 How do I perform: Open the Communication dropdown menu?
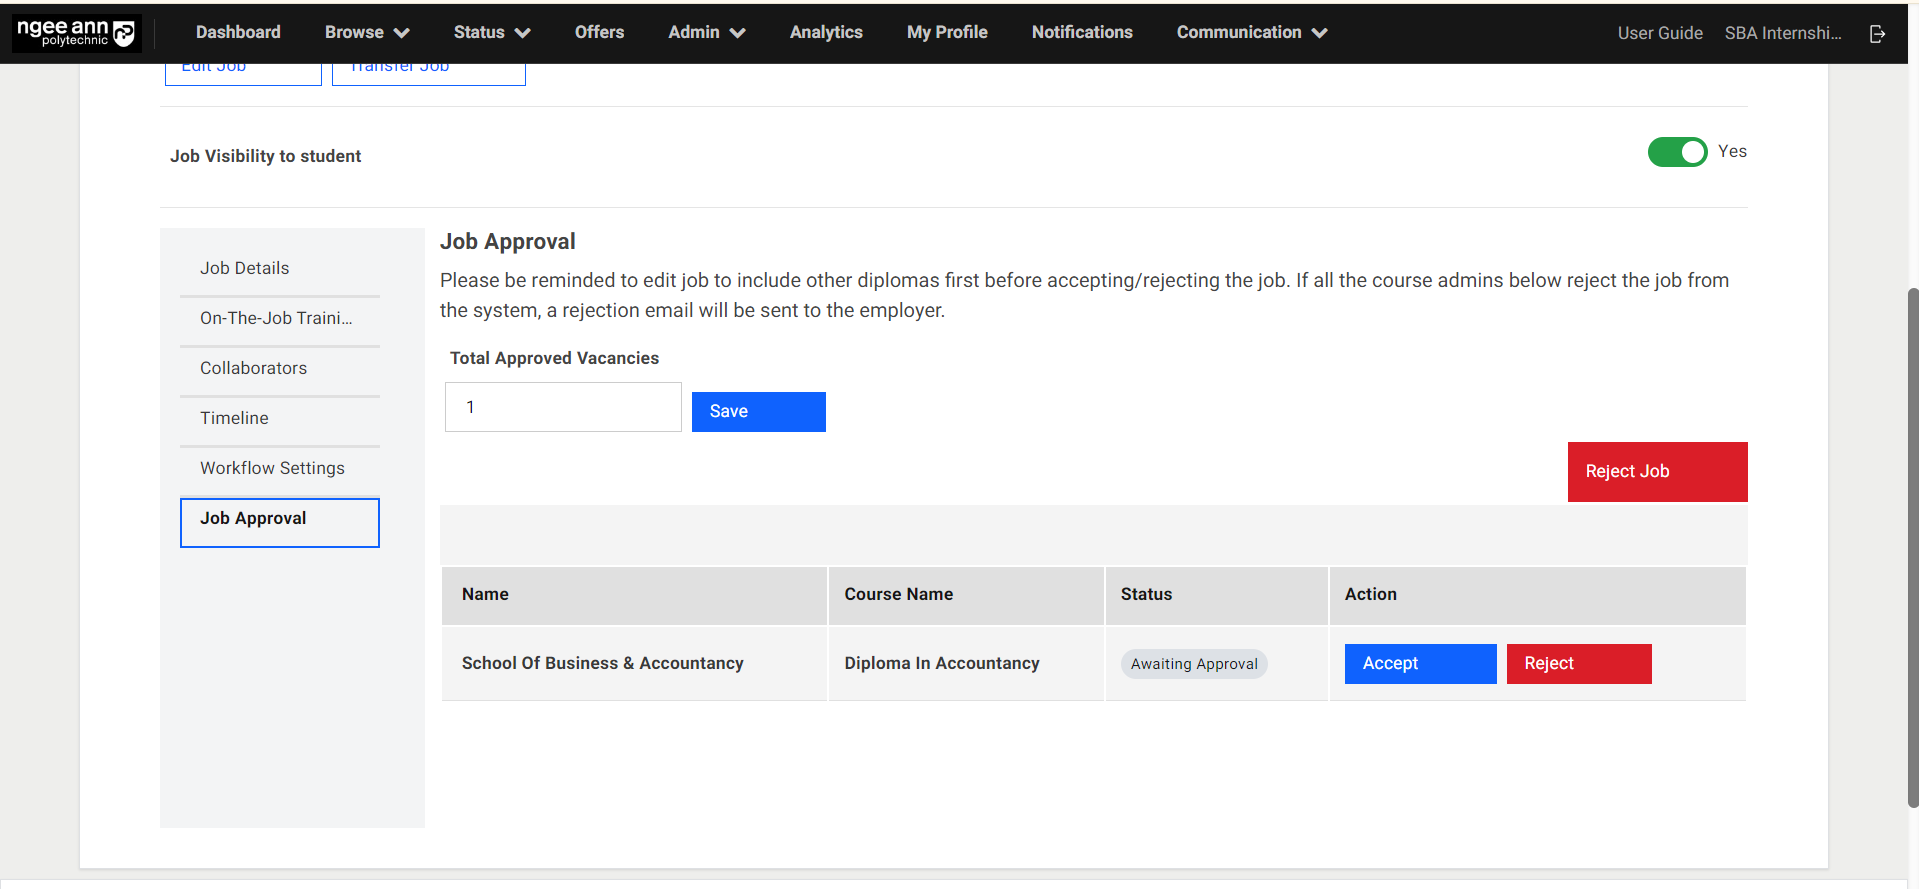(x=1251, y=33)
